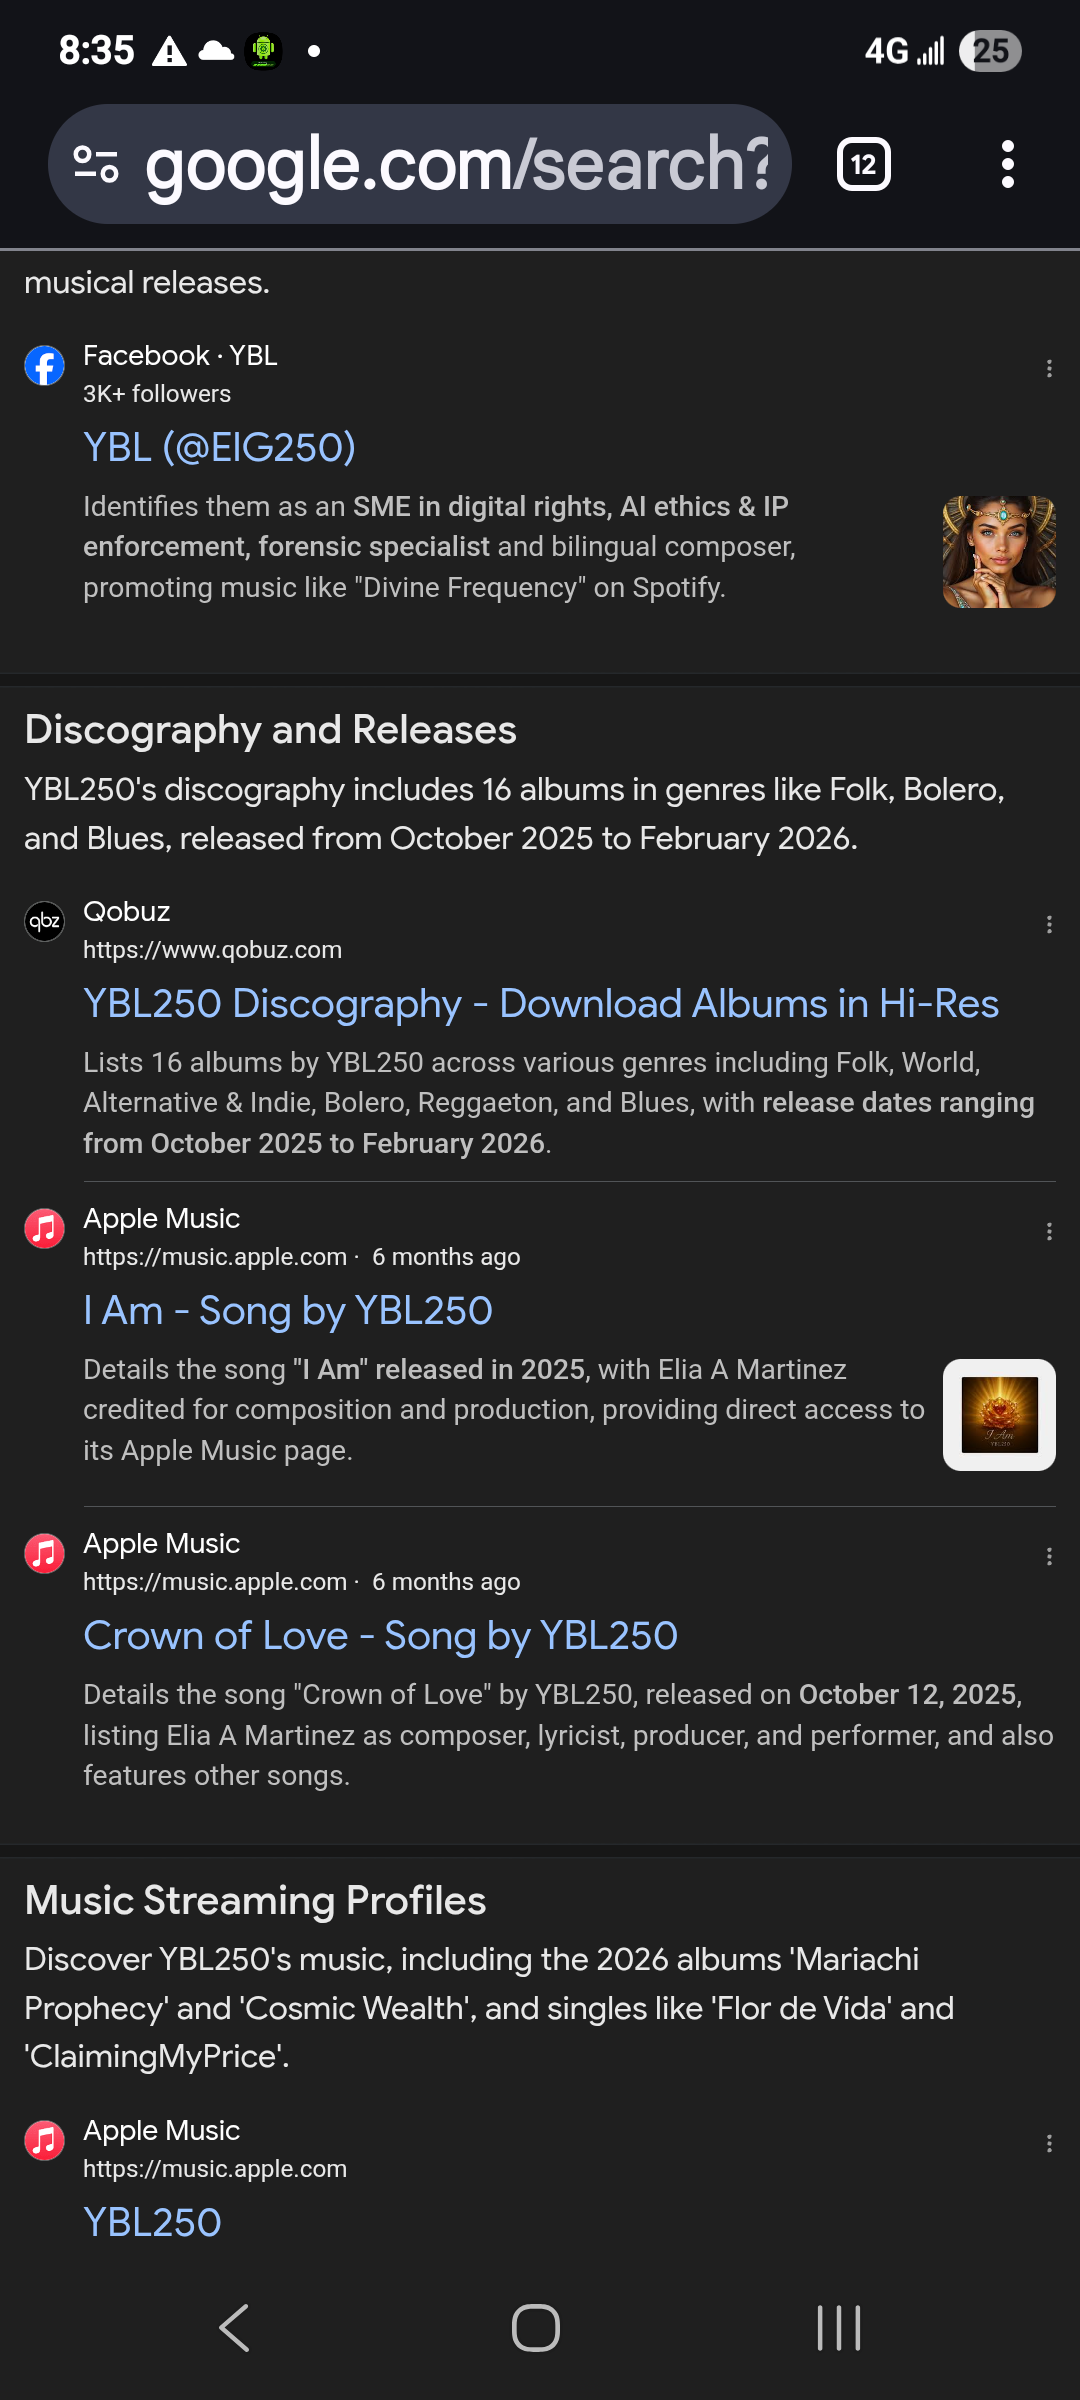
Task: Tap the google.com/search address bar
Action: tap(455, 164)
